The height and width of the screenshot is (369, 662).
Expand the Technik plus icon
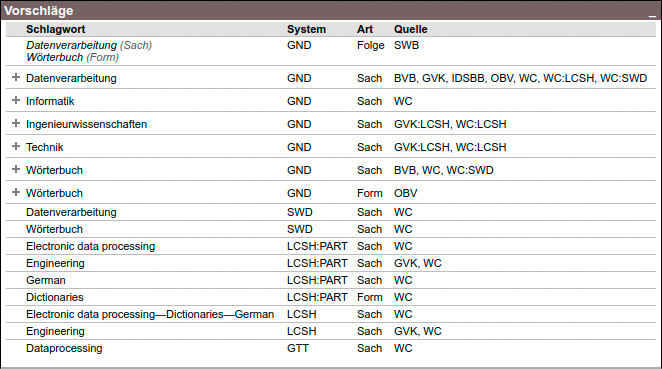tap(16, 146)
